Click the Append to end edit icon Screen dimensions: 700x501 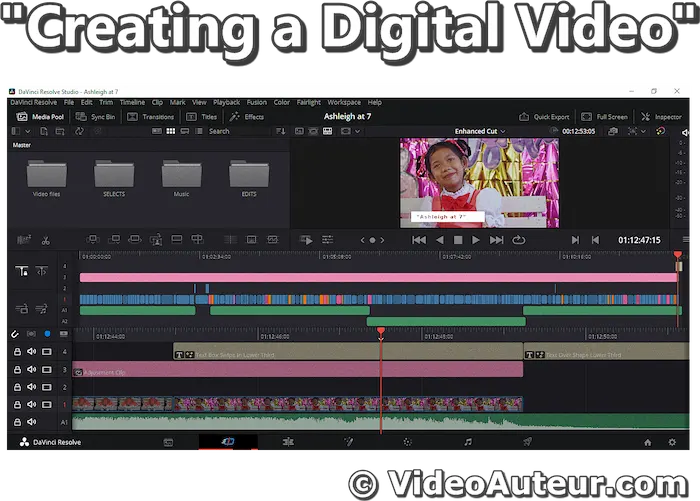[114, 240]
